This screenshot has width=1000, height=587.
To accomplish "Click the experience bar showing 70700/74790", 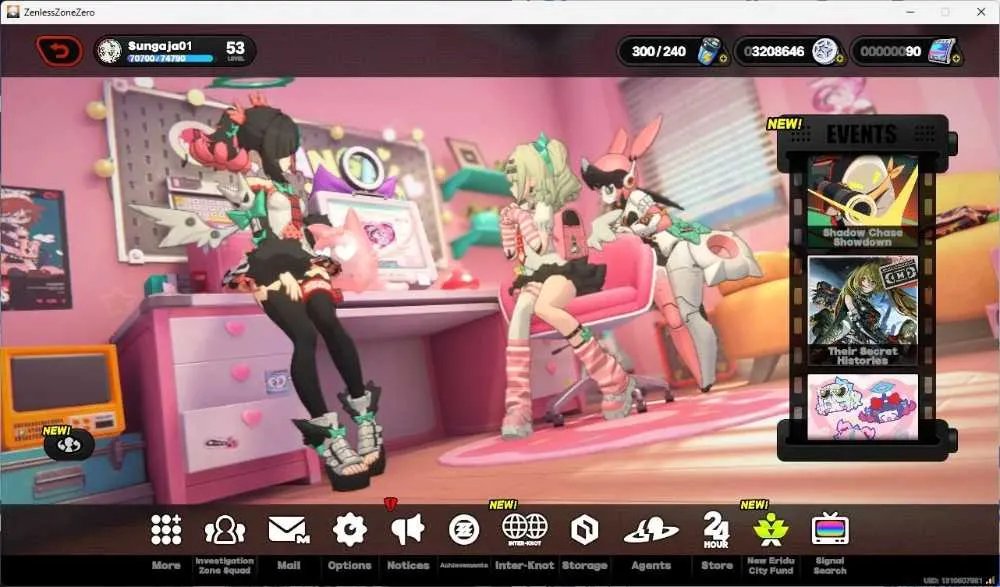I will (170, 59).
